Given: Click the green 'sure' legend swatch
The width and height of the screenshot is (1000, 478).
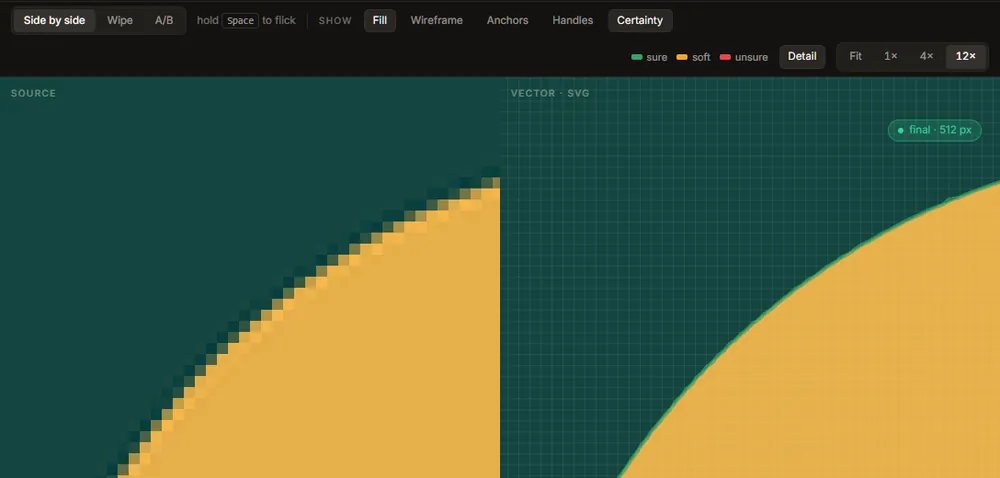Looking at the screenshot, I should click(636, 57).
